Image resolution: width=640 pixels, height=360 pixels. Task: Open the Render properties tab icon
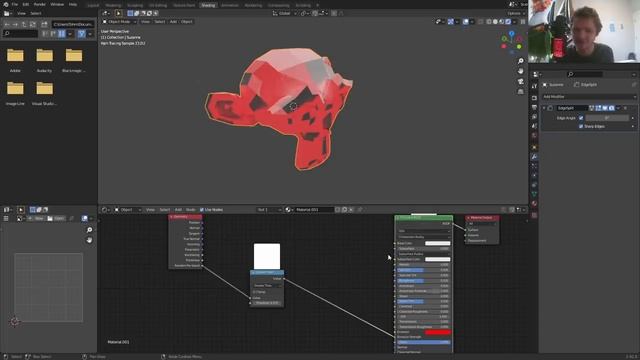click(534, 98)
